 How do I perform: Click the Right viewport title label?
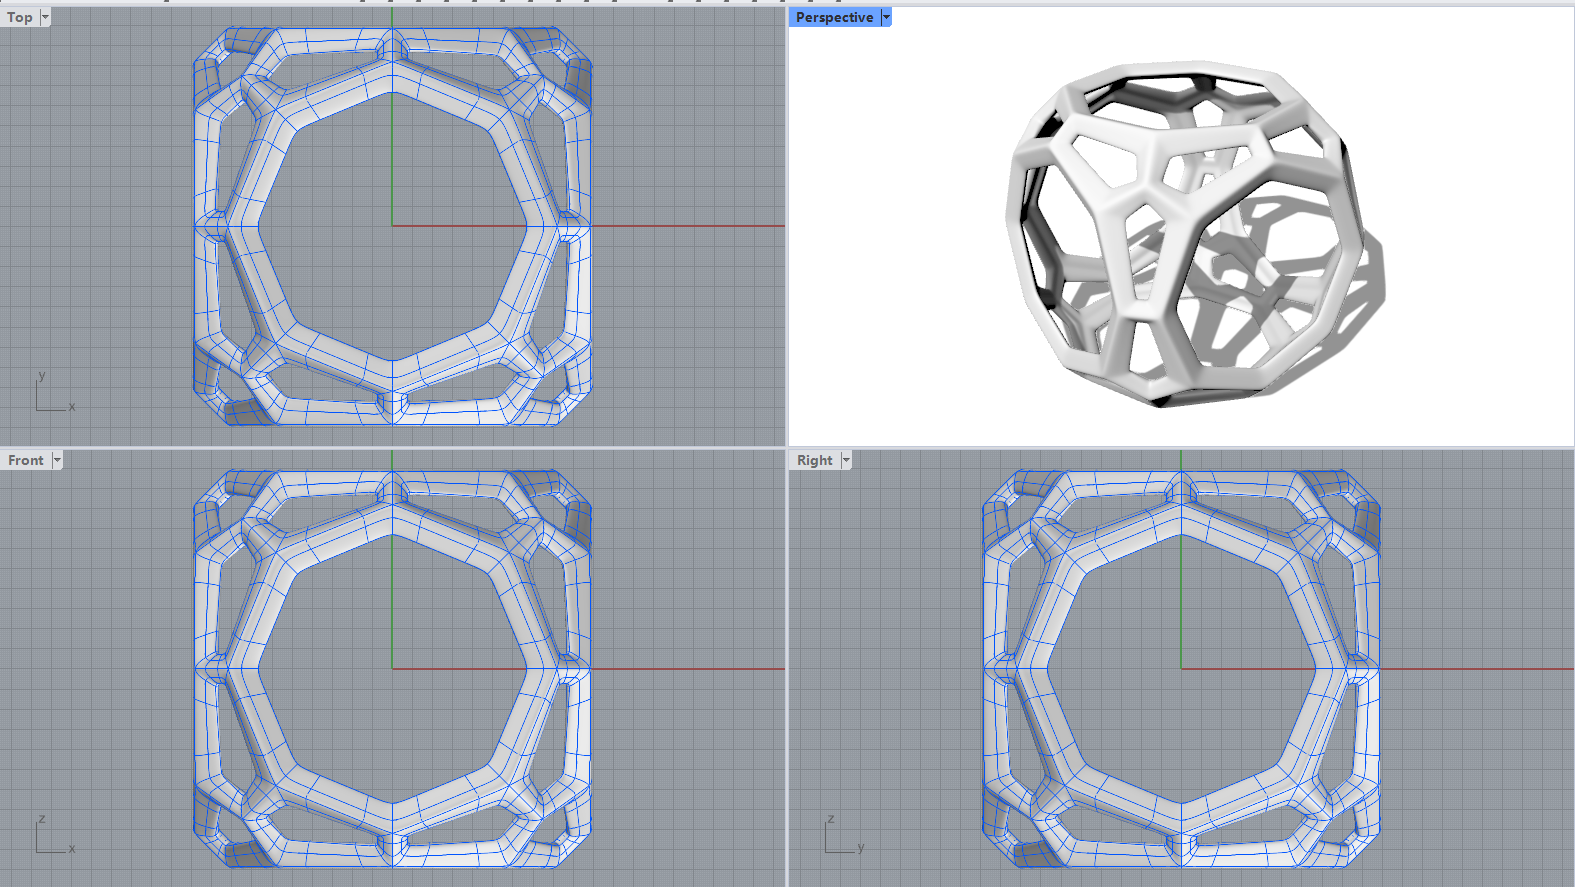pyautogui.click(x=814, y=460)
